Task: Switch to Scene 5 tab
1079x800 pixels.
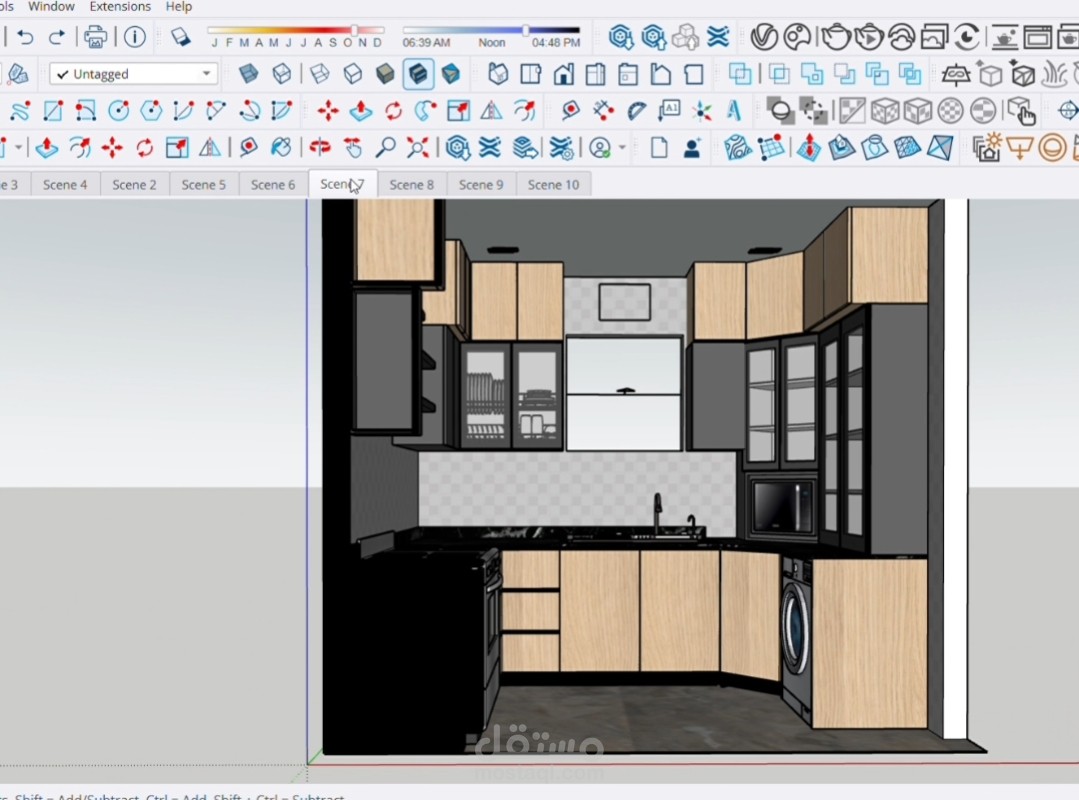Action: pos(204,184)
